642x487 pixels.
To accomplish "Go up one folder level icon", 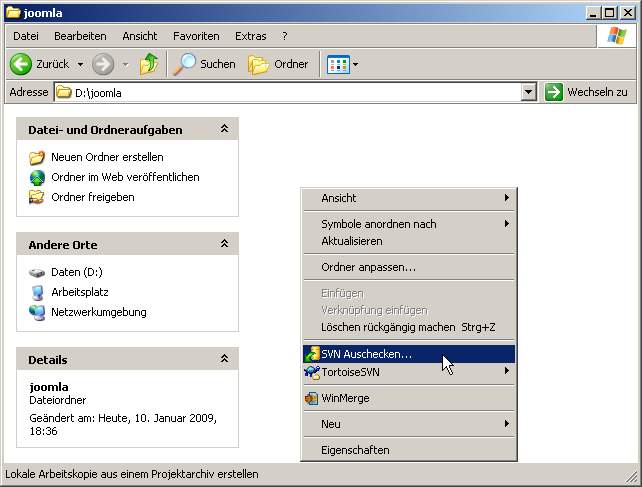I will pos(149,64).
